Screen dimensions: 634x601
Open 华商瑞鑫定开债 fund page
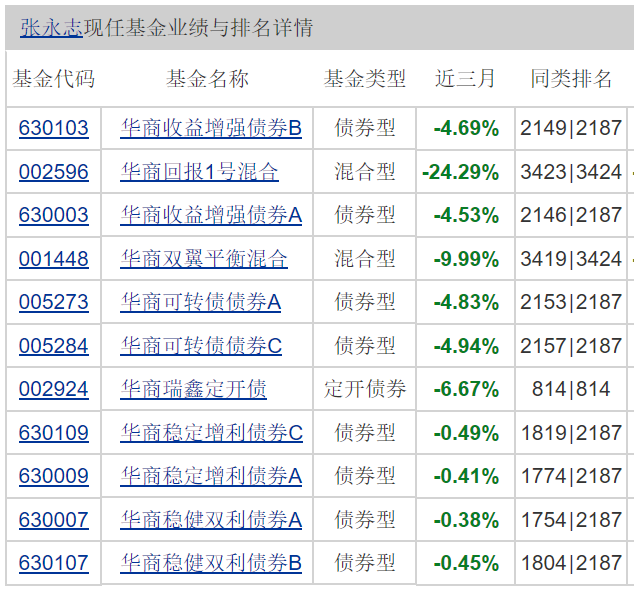pos(193,389)
